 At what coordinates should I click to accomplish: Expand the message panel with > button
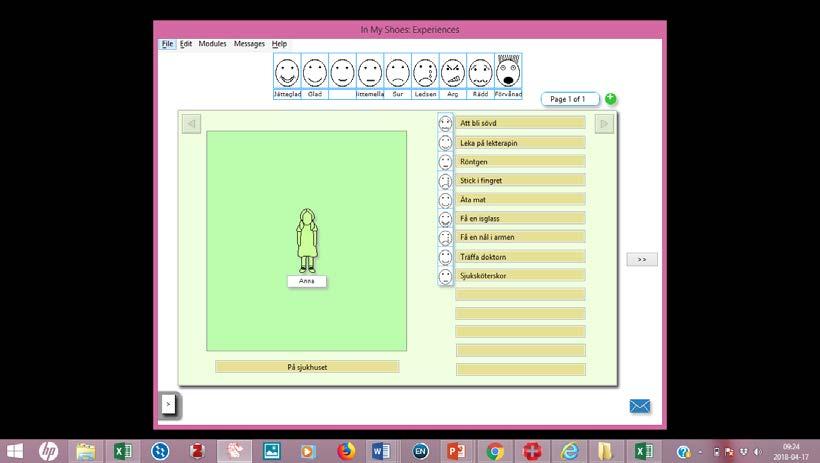pyautogui.click(x=168, y=404)
